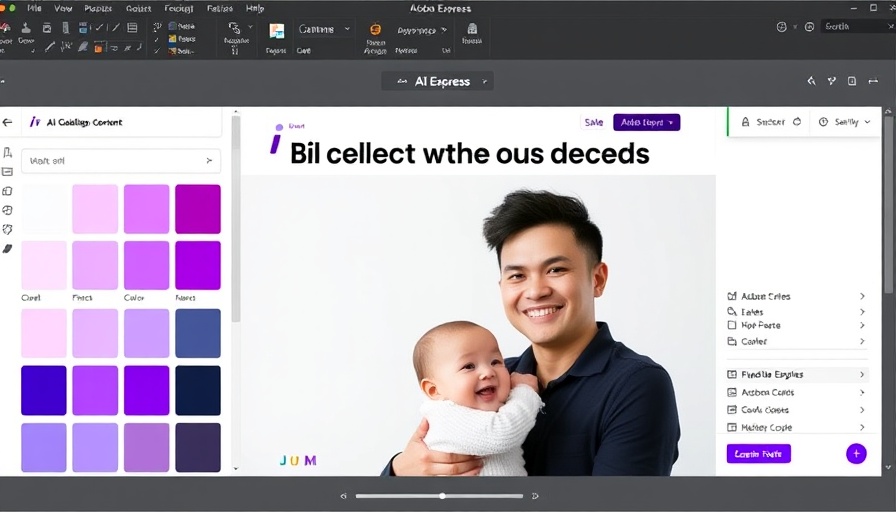Click the shield icon in left sidebar strip

[7, 229]
